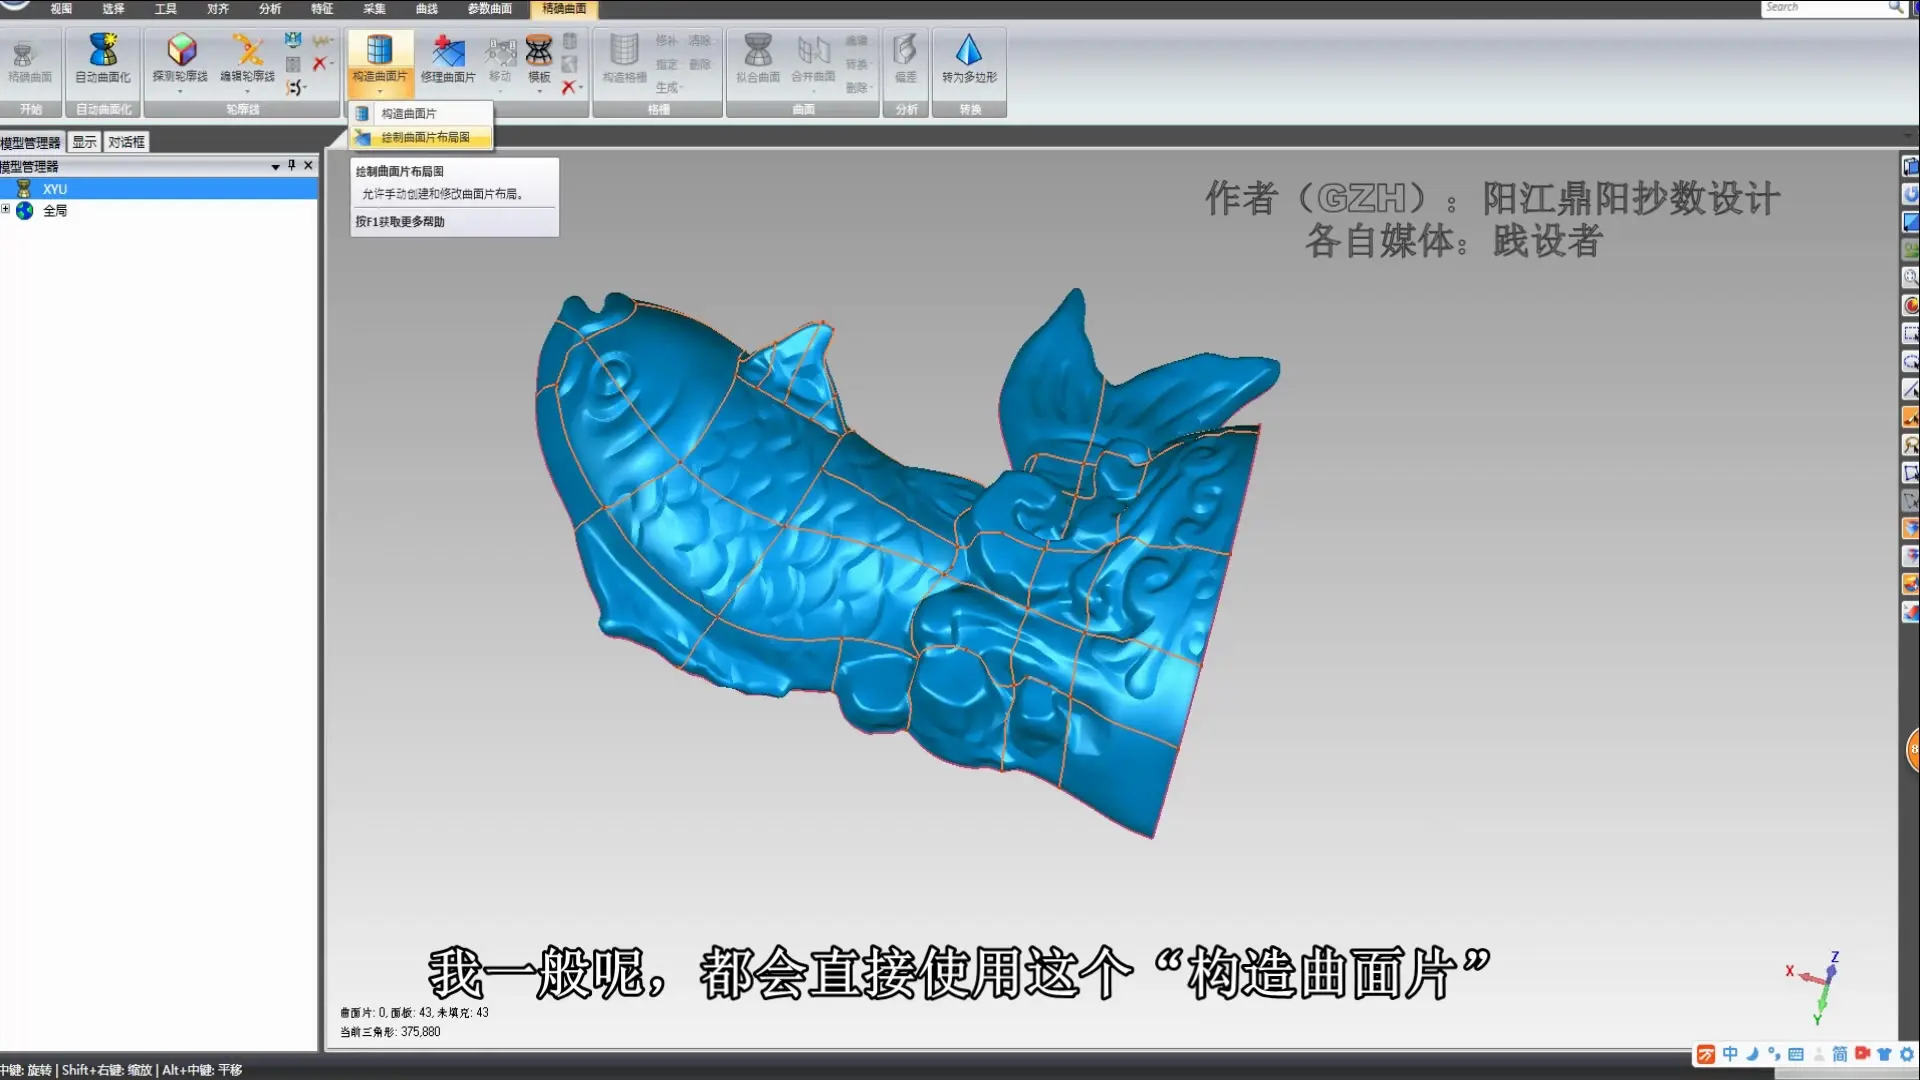Choose 绘制曲面片布局图 from the open menu
This screenshot has width=1920, height=1080.
(424, 137)
